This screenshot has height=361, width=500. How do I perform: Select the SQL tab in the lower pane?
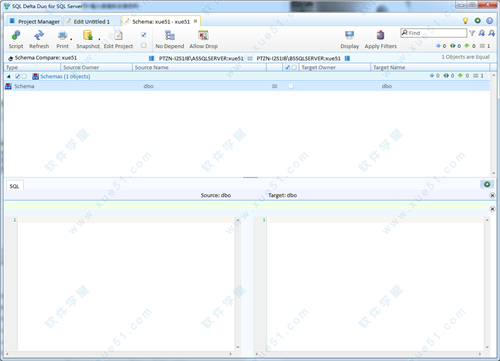[x=14, y=186]
